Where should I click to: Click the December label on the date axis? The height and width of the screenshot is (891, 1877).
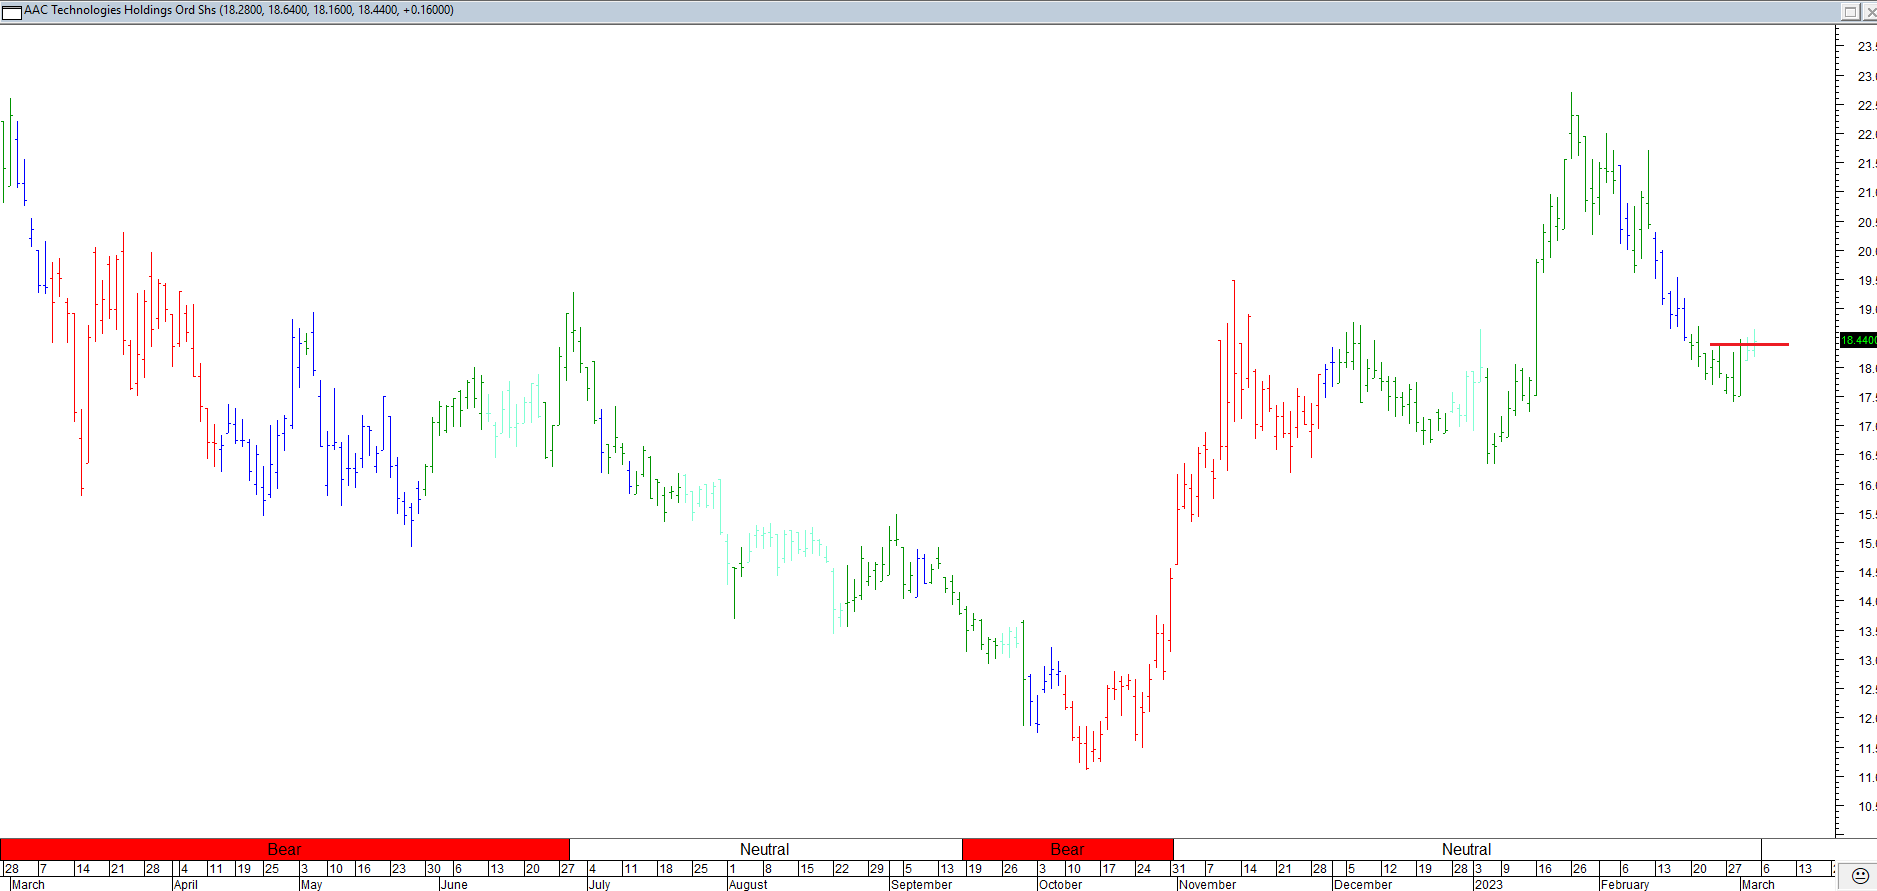[1363, 884]
